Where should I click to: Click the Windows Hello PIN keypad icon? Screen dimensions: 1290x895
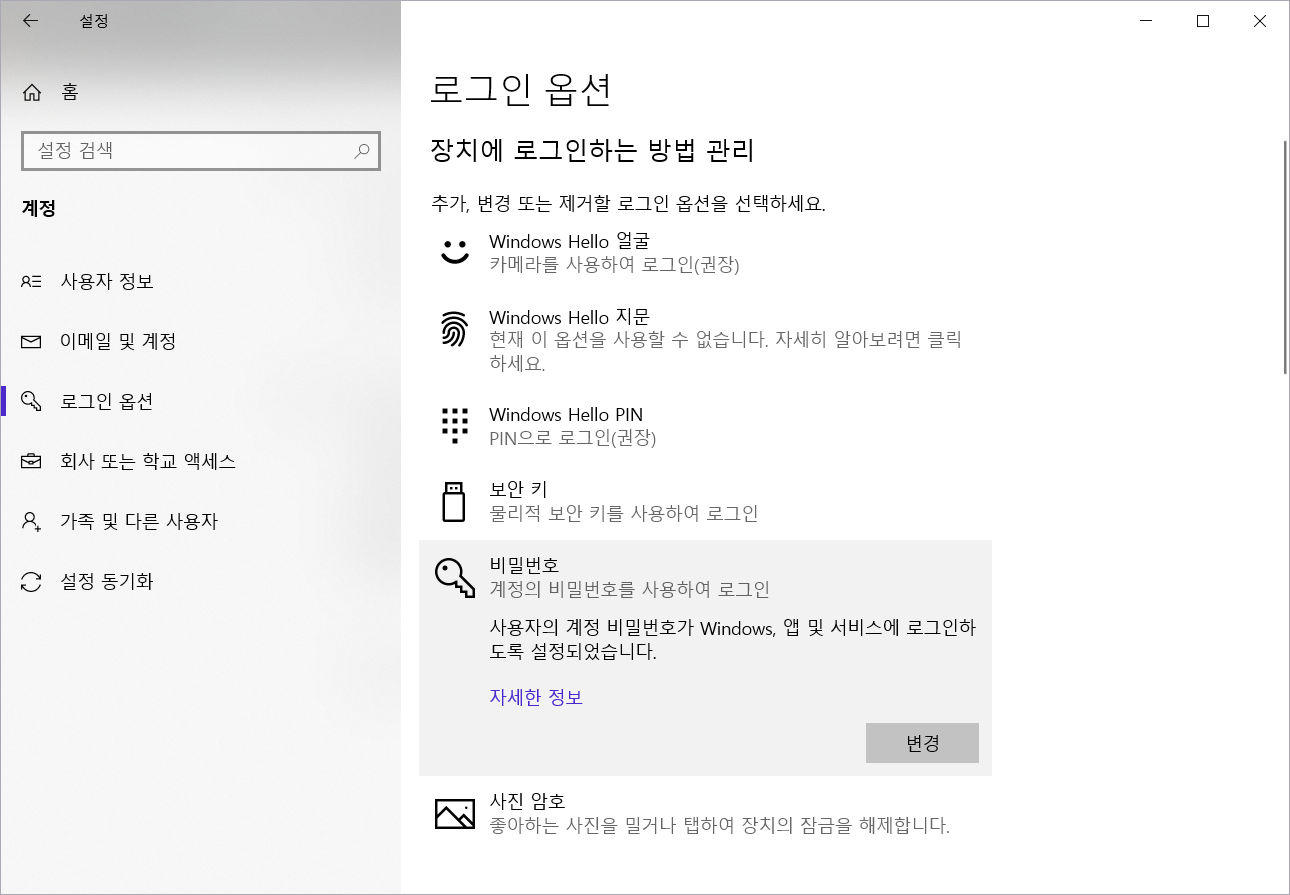click(x=454, y=425)
